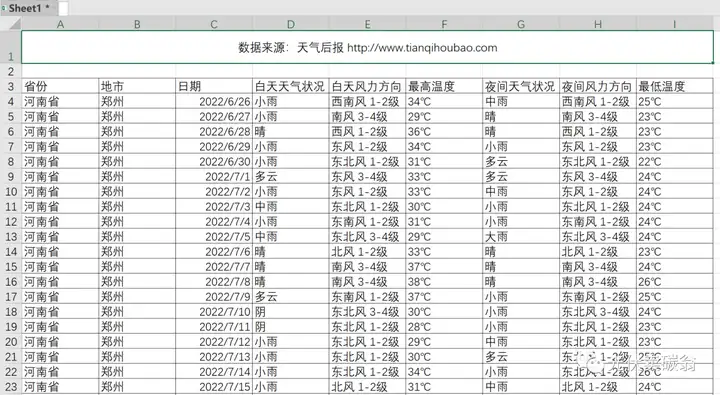The image size is (720, 395).
Task: Select the 38℃ high temperature cell
Action: click(x=444, y=282)
